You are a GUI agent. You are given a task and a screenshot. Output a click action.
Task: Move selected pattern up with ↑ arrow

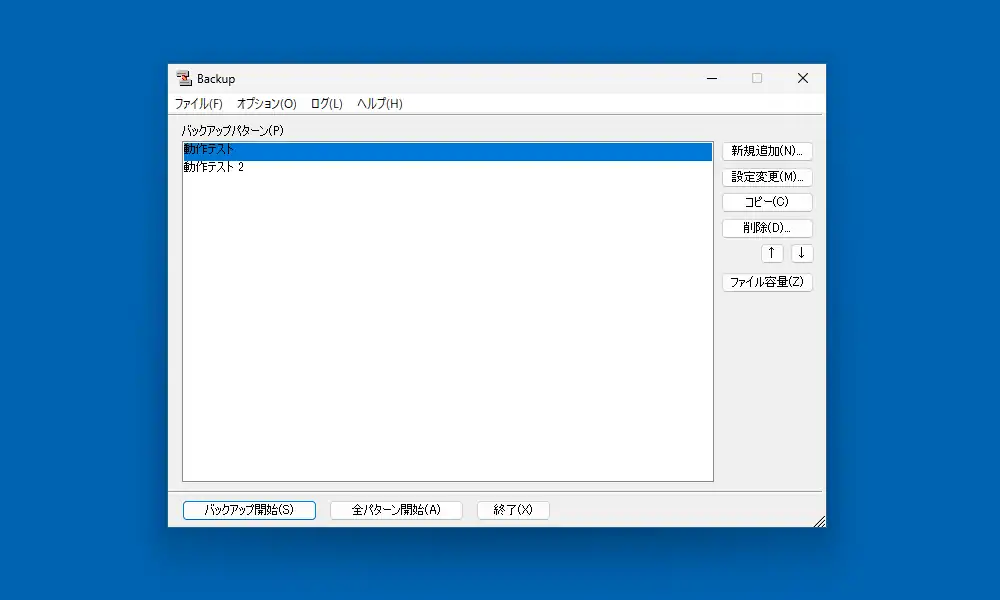[x=772, y=253]
